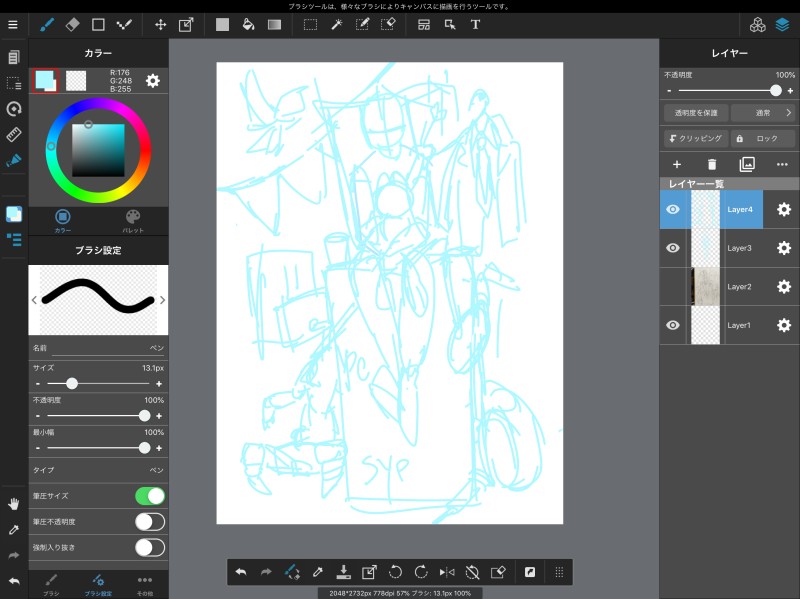Image resolution: width=800 pixels, height=599 pixels.
Task: Select the Text tool
Action: (x=475, y=24)
